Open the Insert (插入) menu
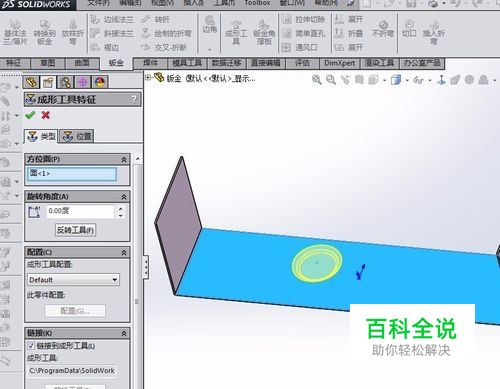 click(x=194, y=3)
